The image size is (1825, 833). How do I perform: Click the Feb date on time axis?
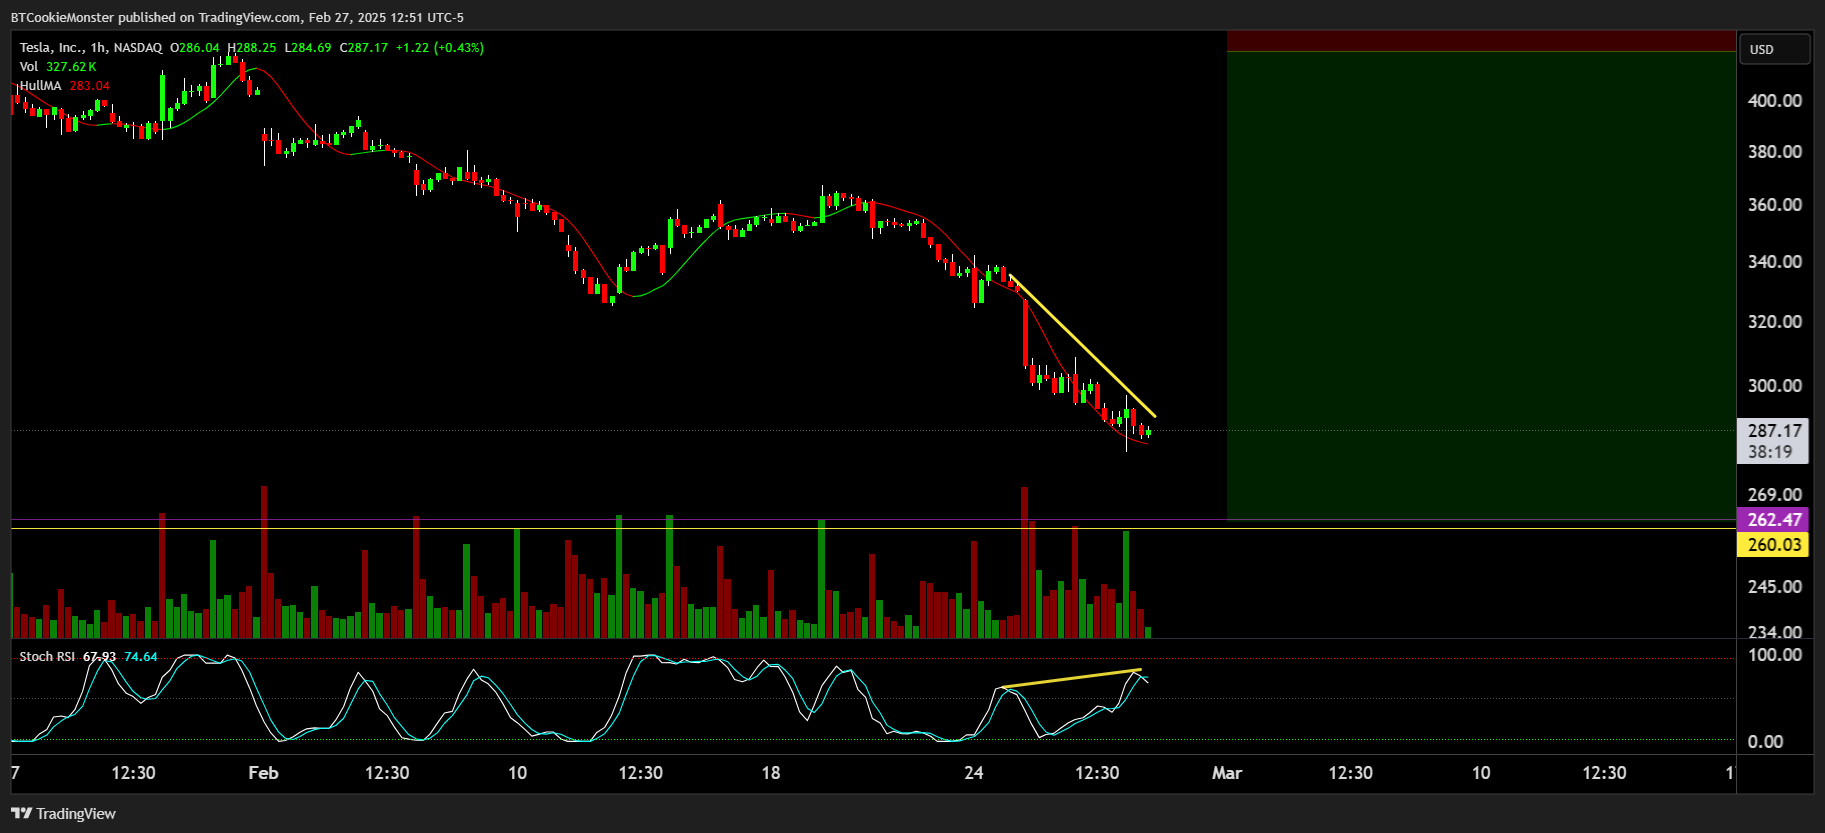coord(263,772)
